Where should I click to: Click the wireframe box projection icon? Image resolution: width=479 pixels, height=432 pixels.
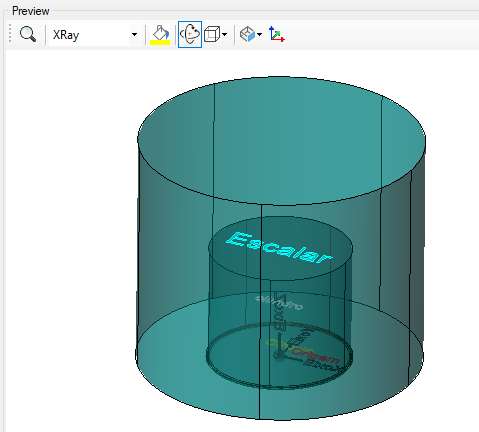pos(212,34)
